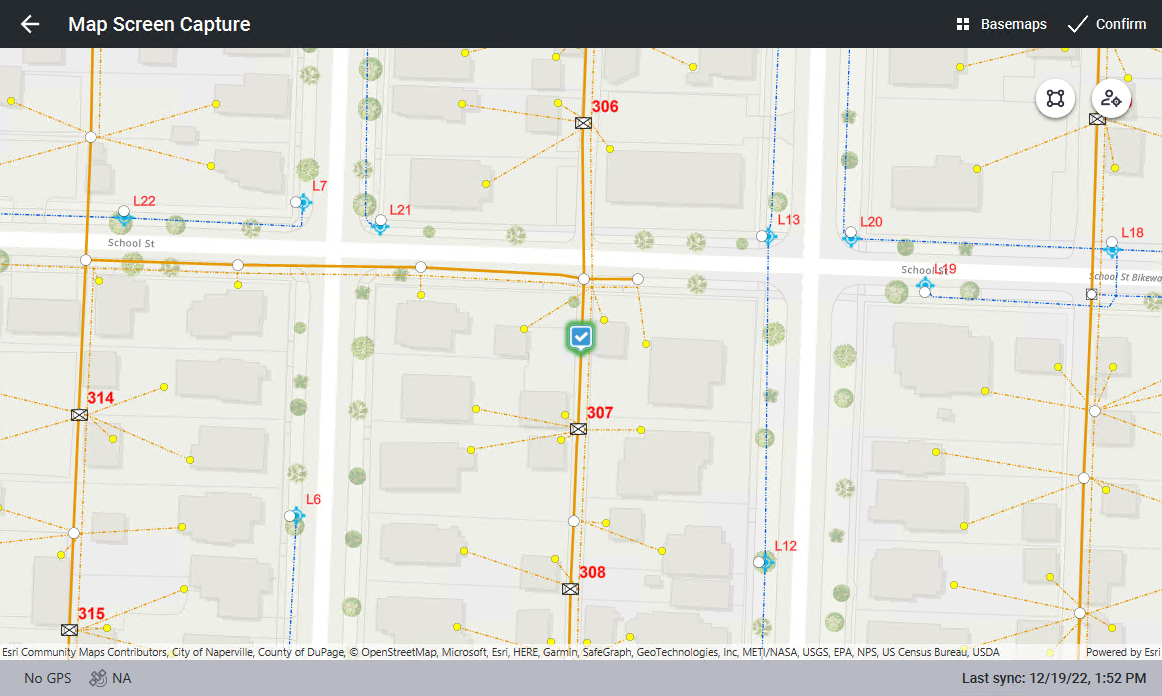The image size is (1162, 696).
Task: Select transformer symbol labeled 314
Action: pos(80,414)
